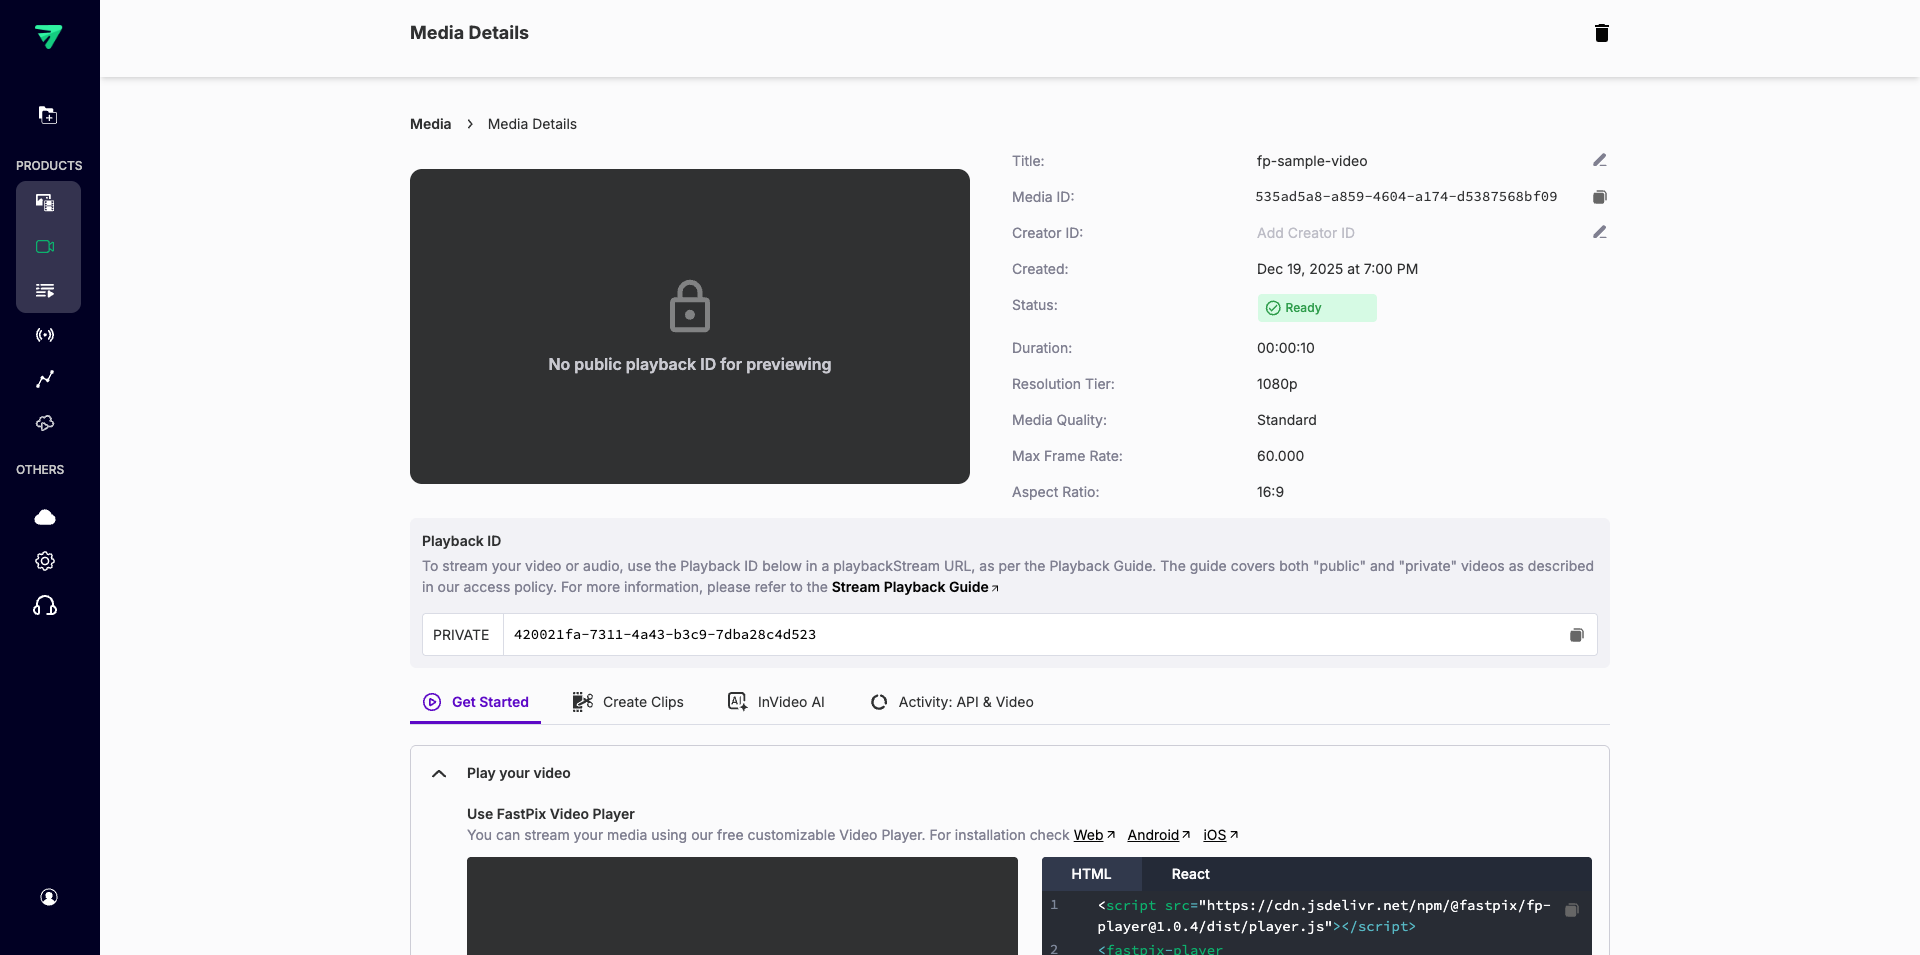Select the video media icon in the sidebar
The height and width of the screenshot is (955, 1920).
45,246
